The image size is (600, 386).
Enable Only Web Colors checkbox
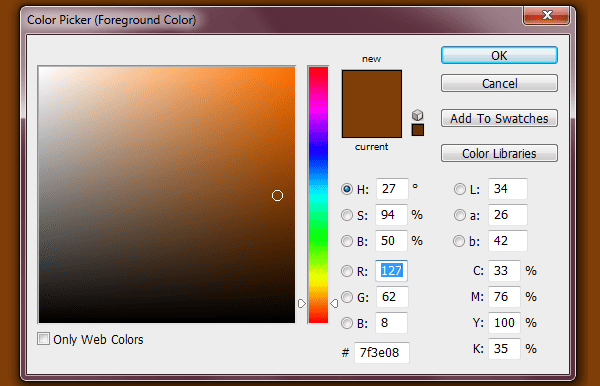coord(43,339)
